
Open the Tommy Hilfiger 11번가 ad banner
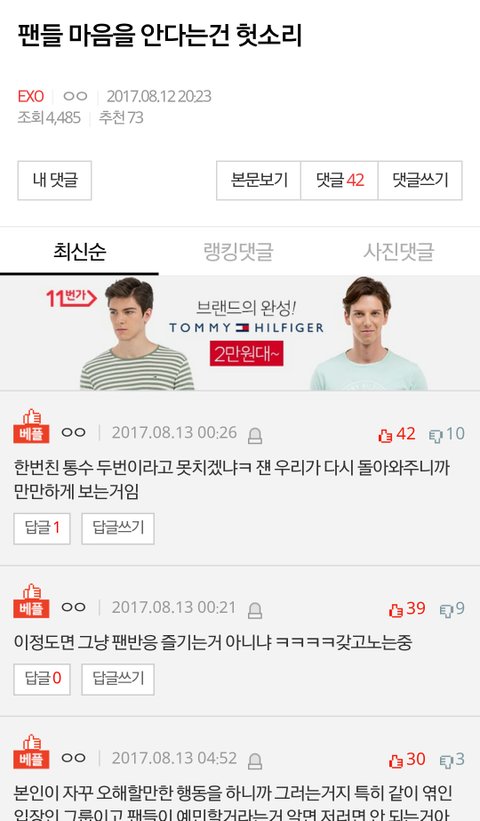coord(240,334)
